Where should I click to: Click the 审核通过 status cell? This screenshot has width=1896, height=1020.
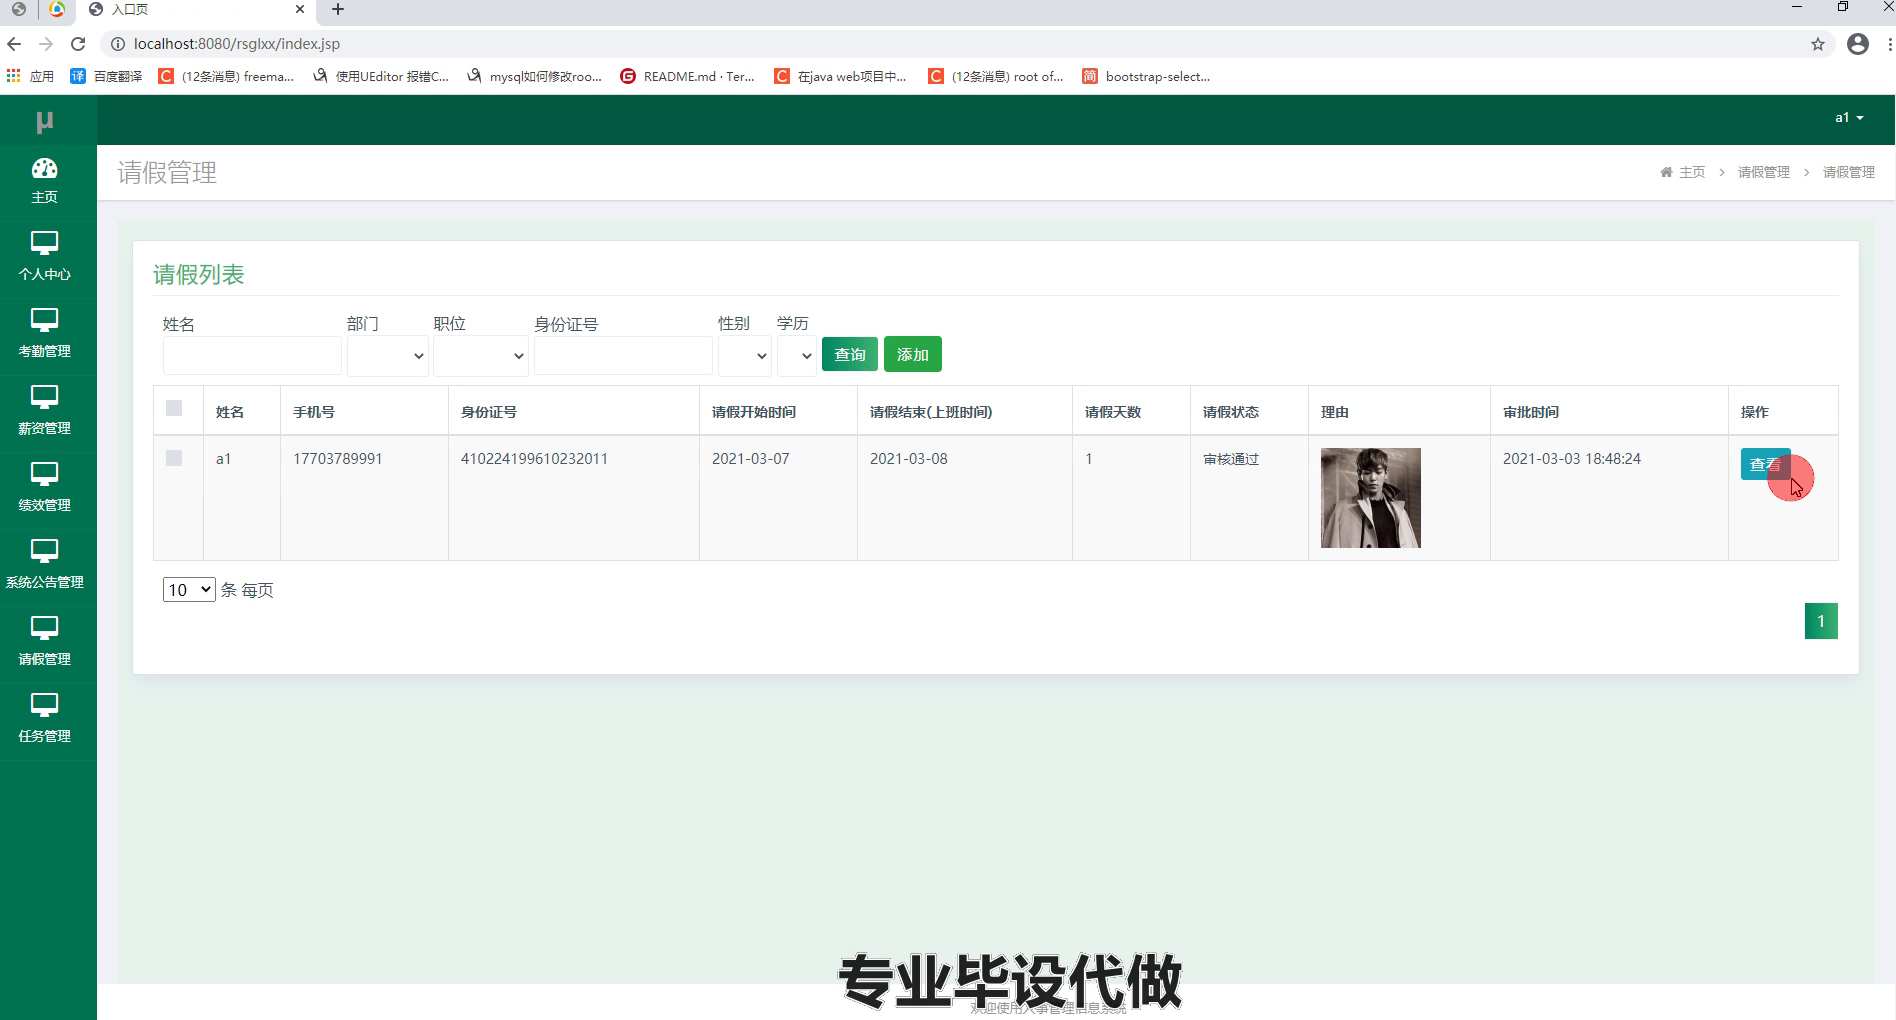1231,459
